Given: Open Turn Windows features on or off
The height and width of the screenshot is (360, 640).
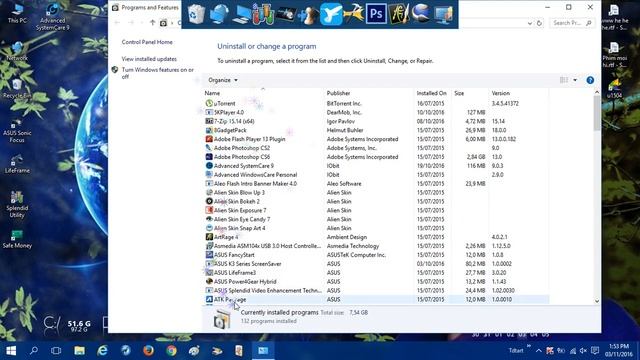Looking at the screenshot, I should click(x=158, y=73).
